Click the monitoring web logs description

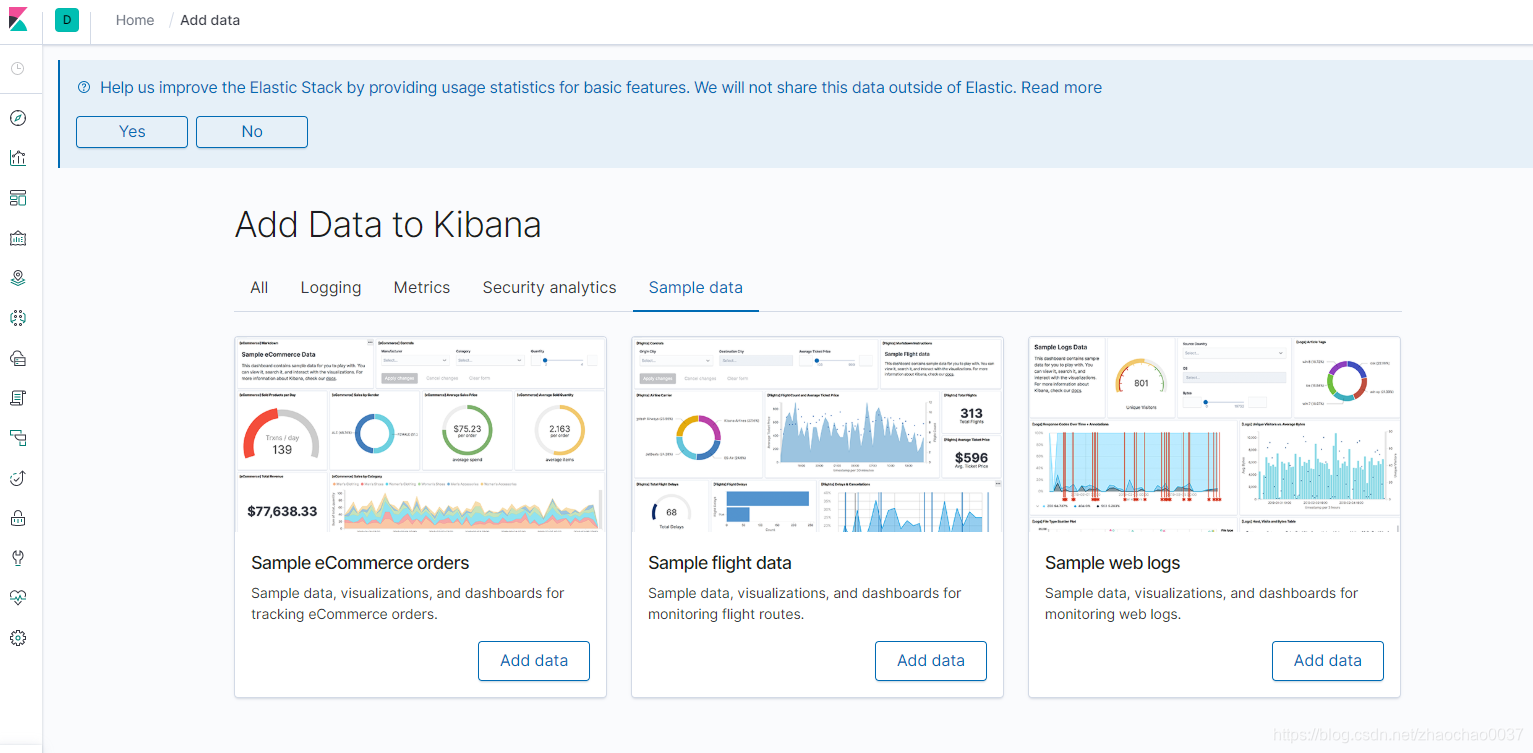(1202, 604)
